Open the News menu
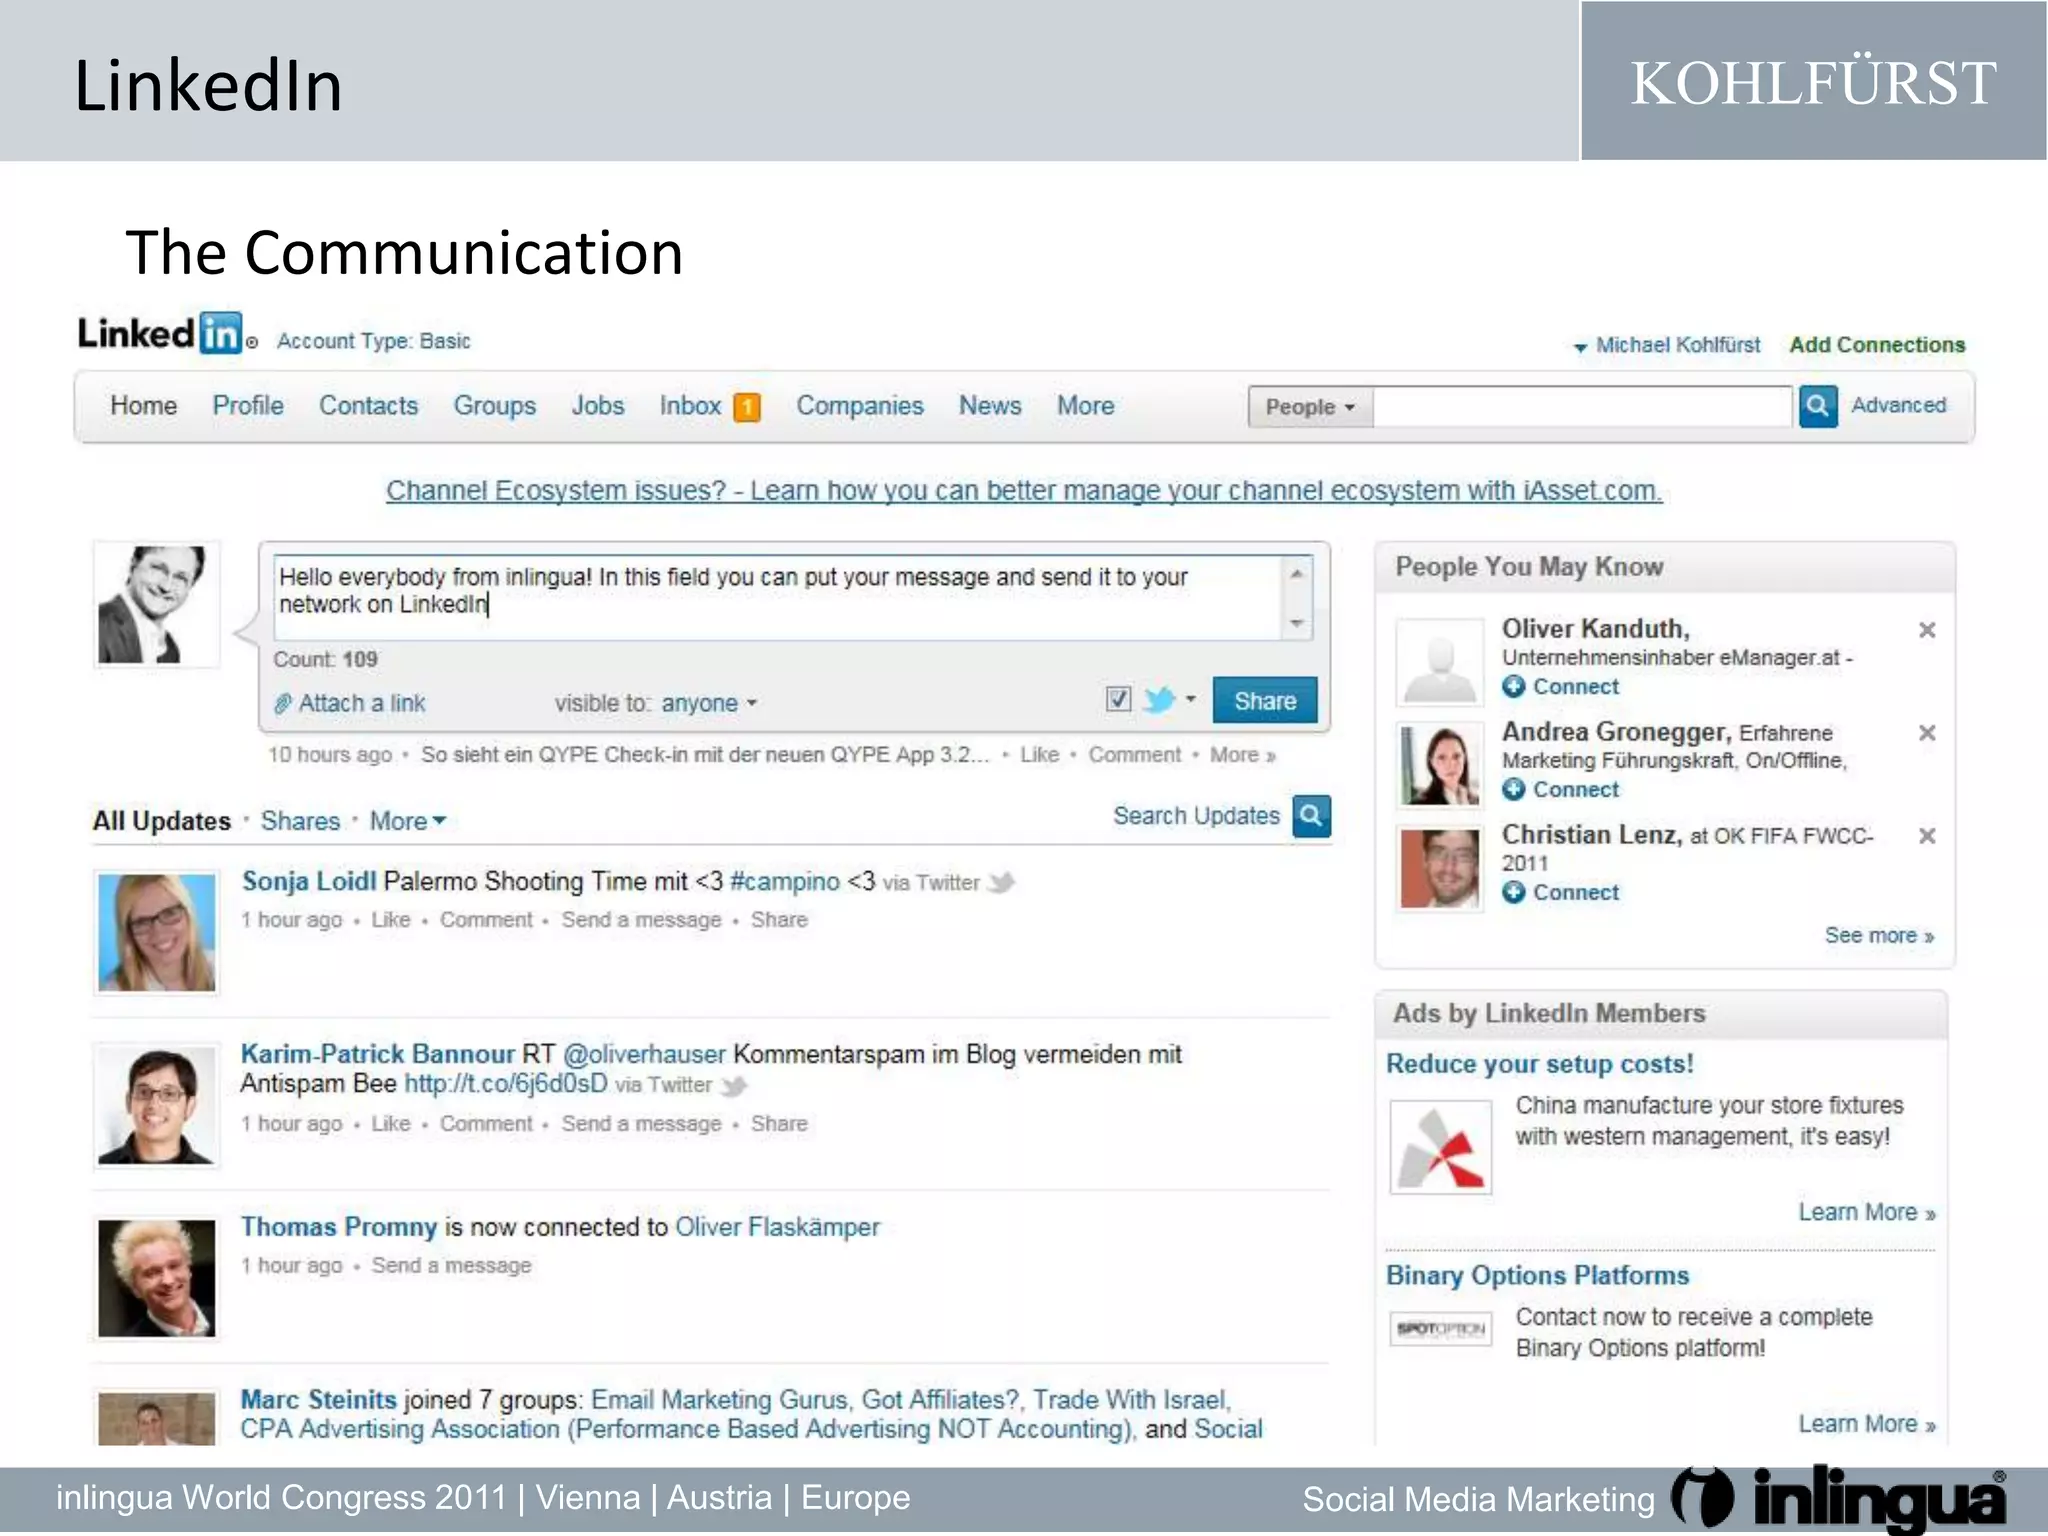The width and height of the screenshot is (2048, 1536). pos(990,406)
